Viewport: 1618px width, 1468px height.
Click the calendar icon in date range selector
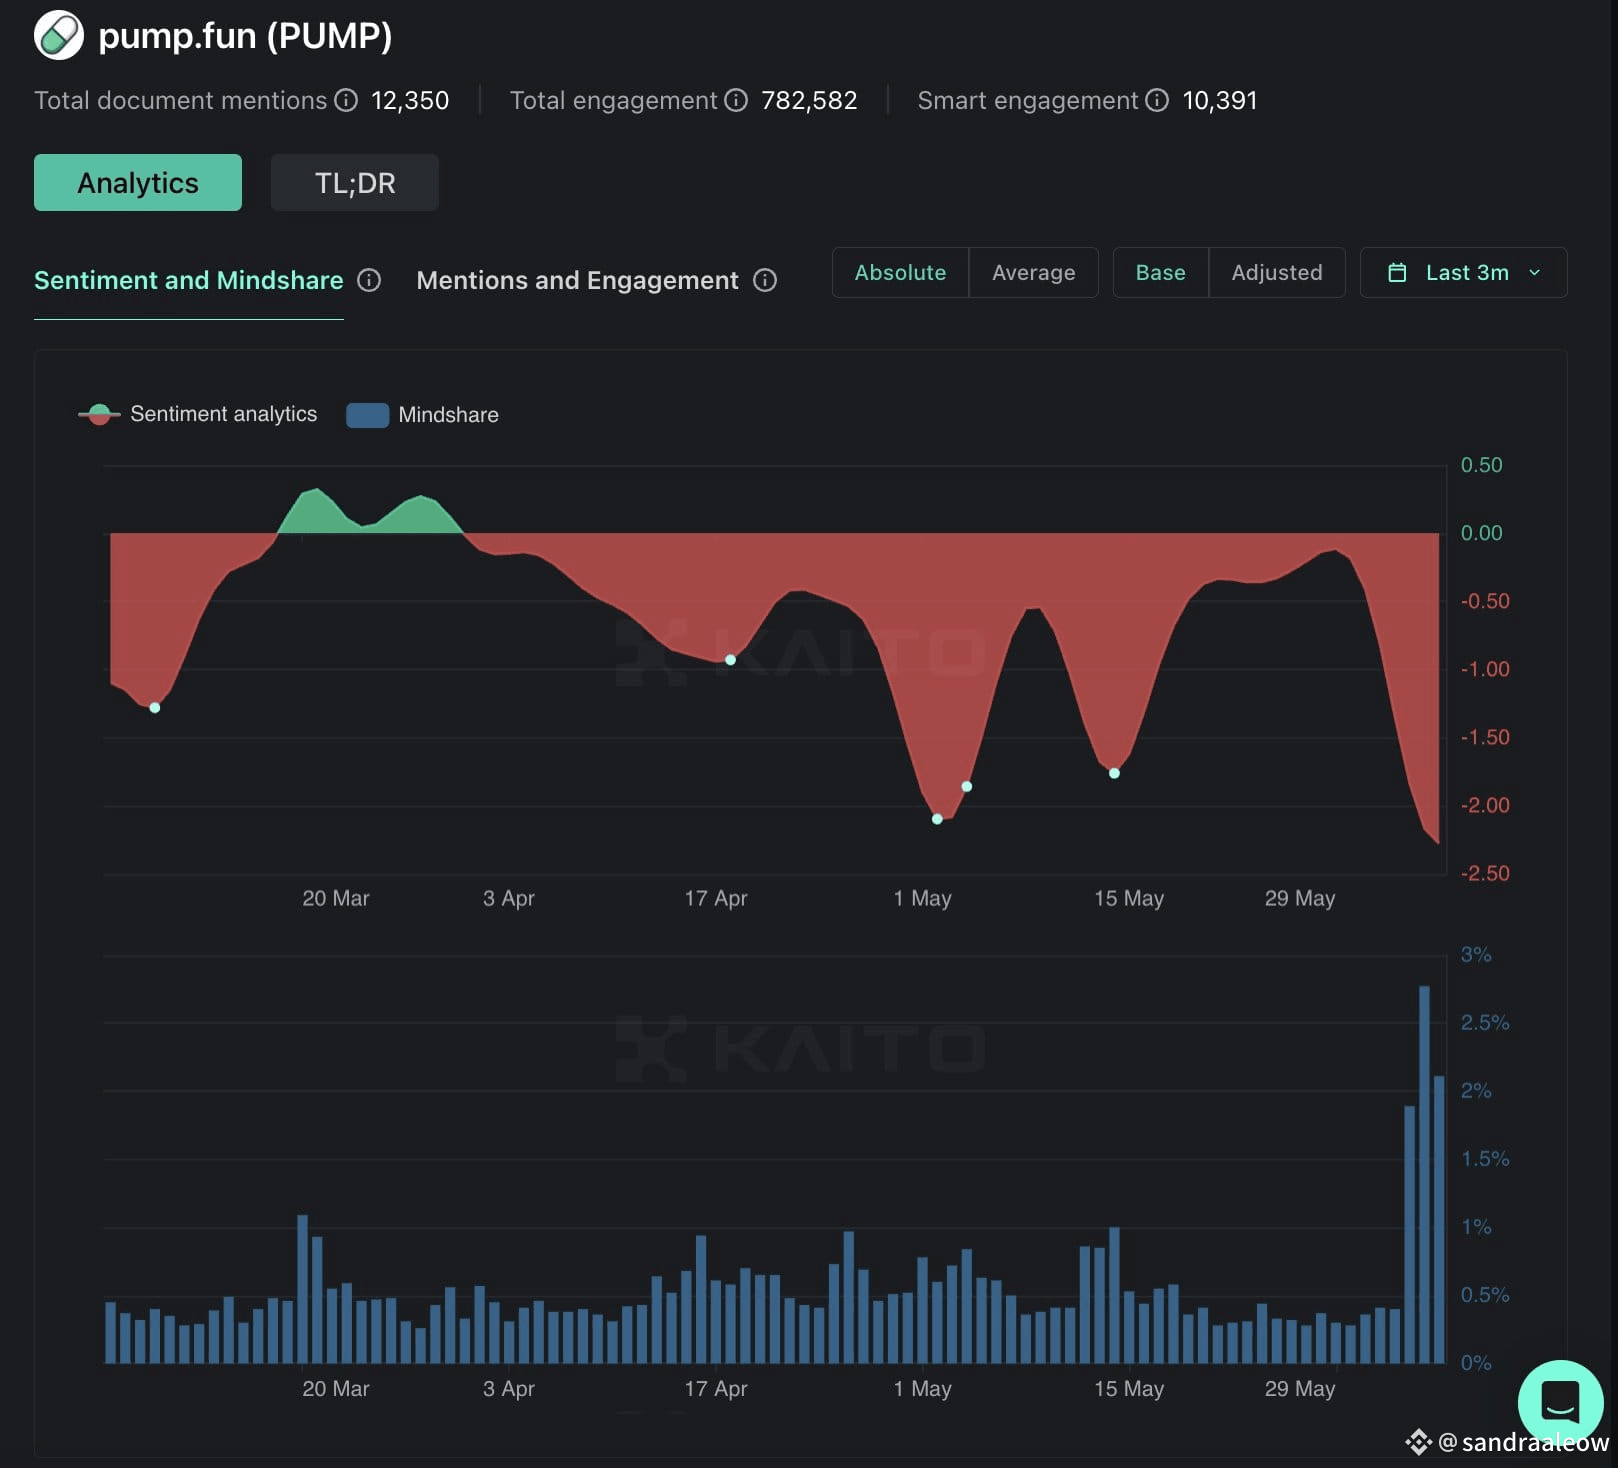coord(1397,272)
